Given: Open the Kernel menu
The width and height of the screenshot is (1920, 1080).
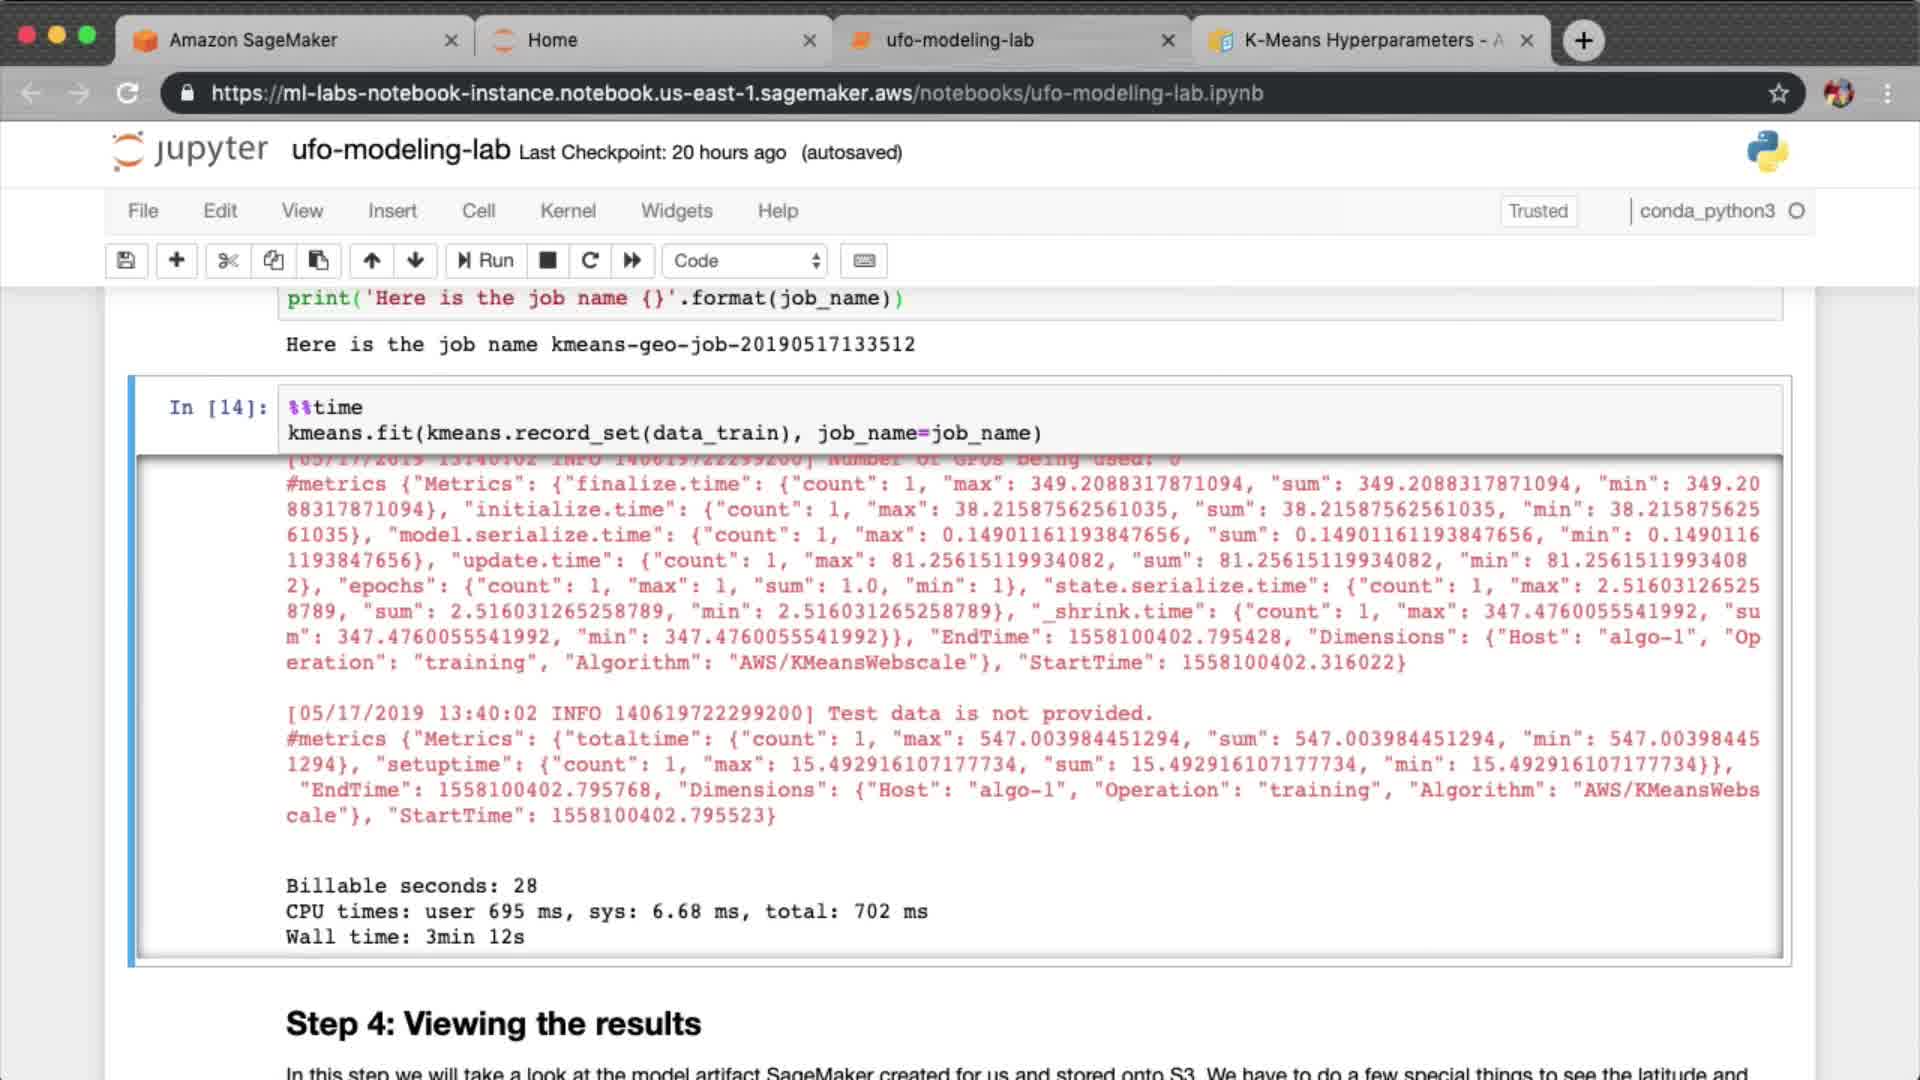Looking at the screenshot, I should [567, 211].
